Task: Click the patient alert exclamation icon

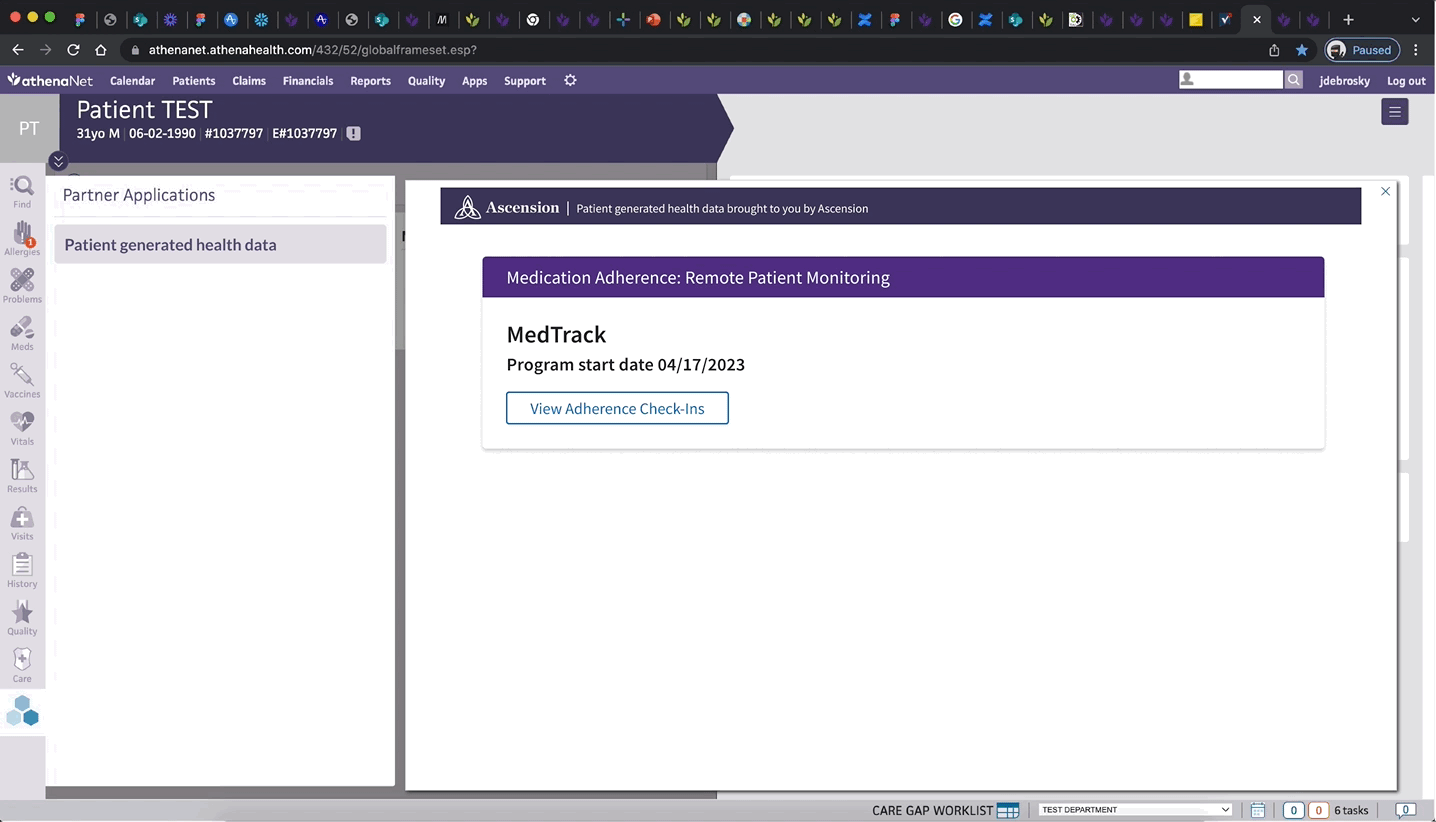Action: click(x=353, y=133)
